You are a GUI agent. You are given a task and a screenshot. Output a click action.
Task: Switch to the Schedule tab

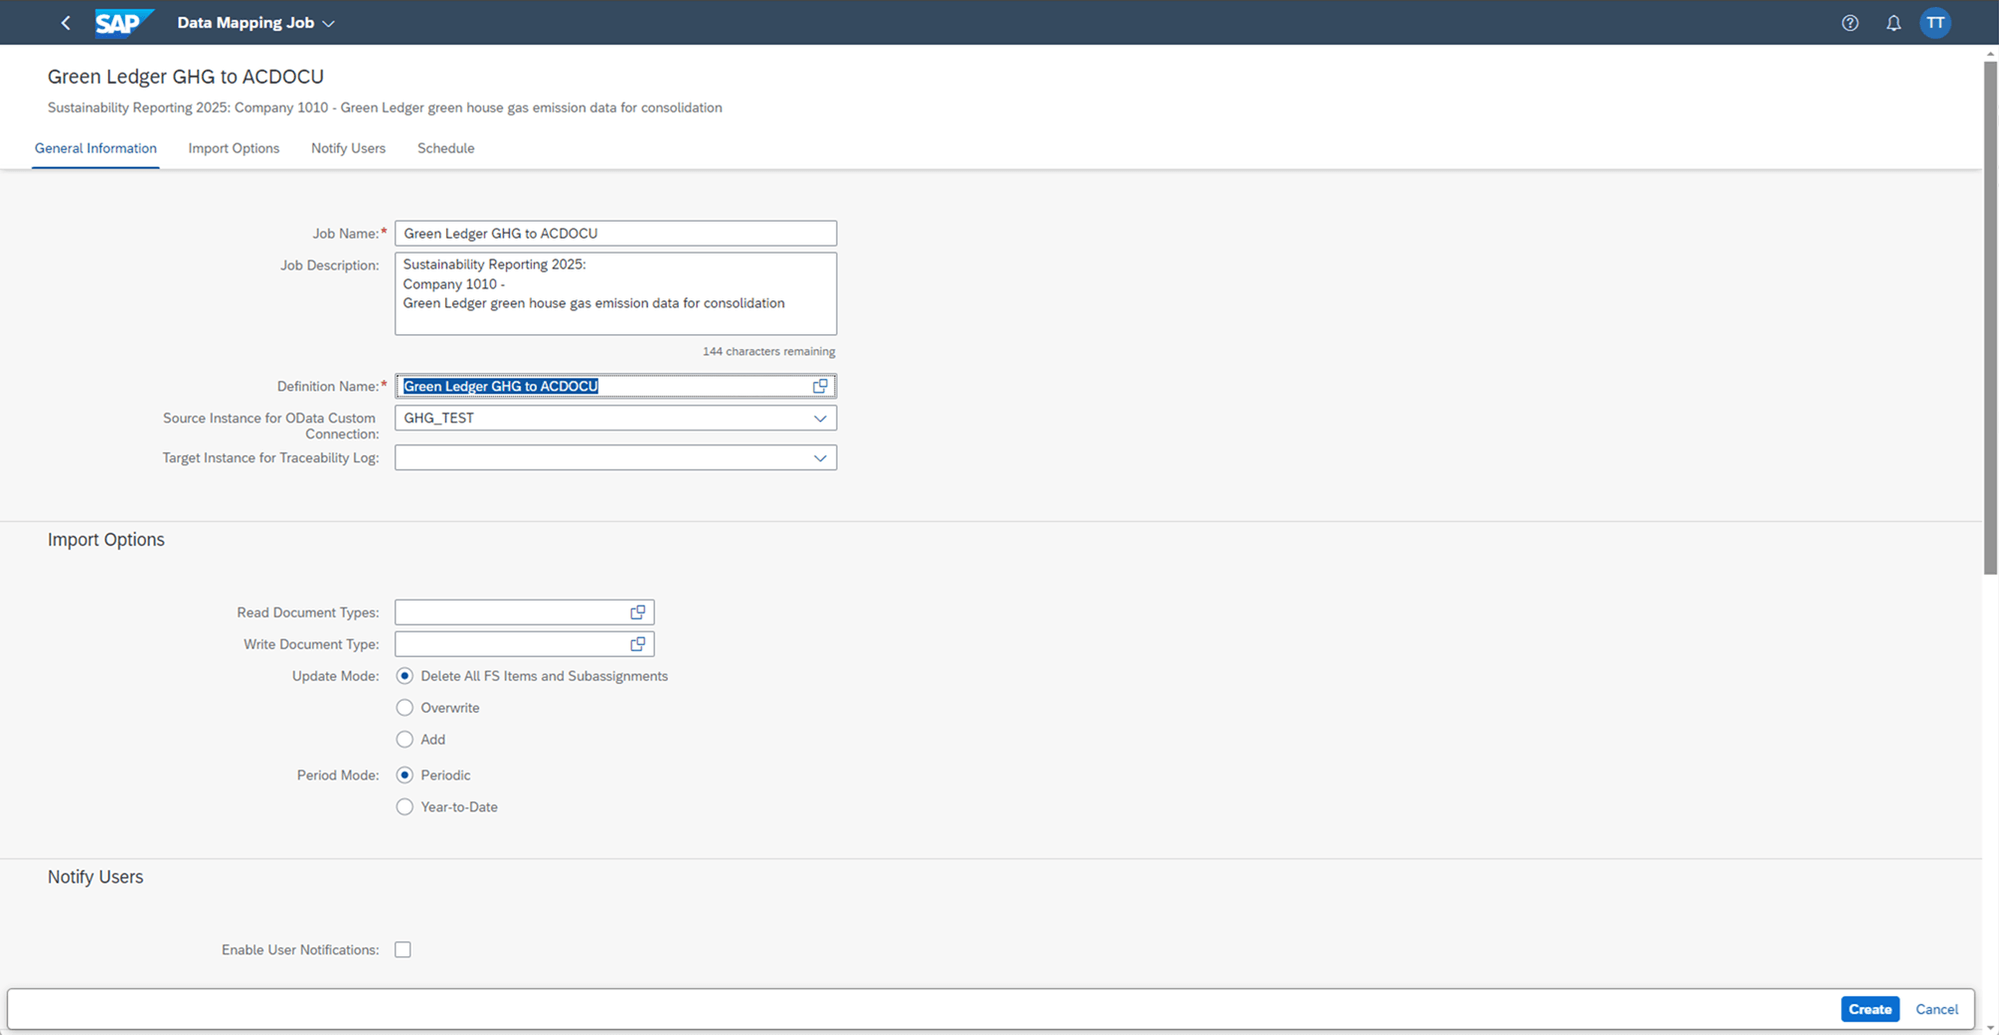[446, 148]
